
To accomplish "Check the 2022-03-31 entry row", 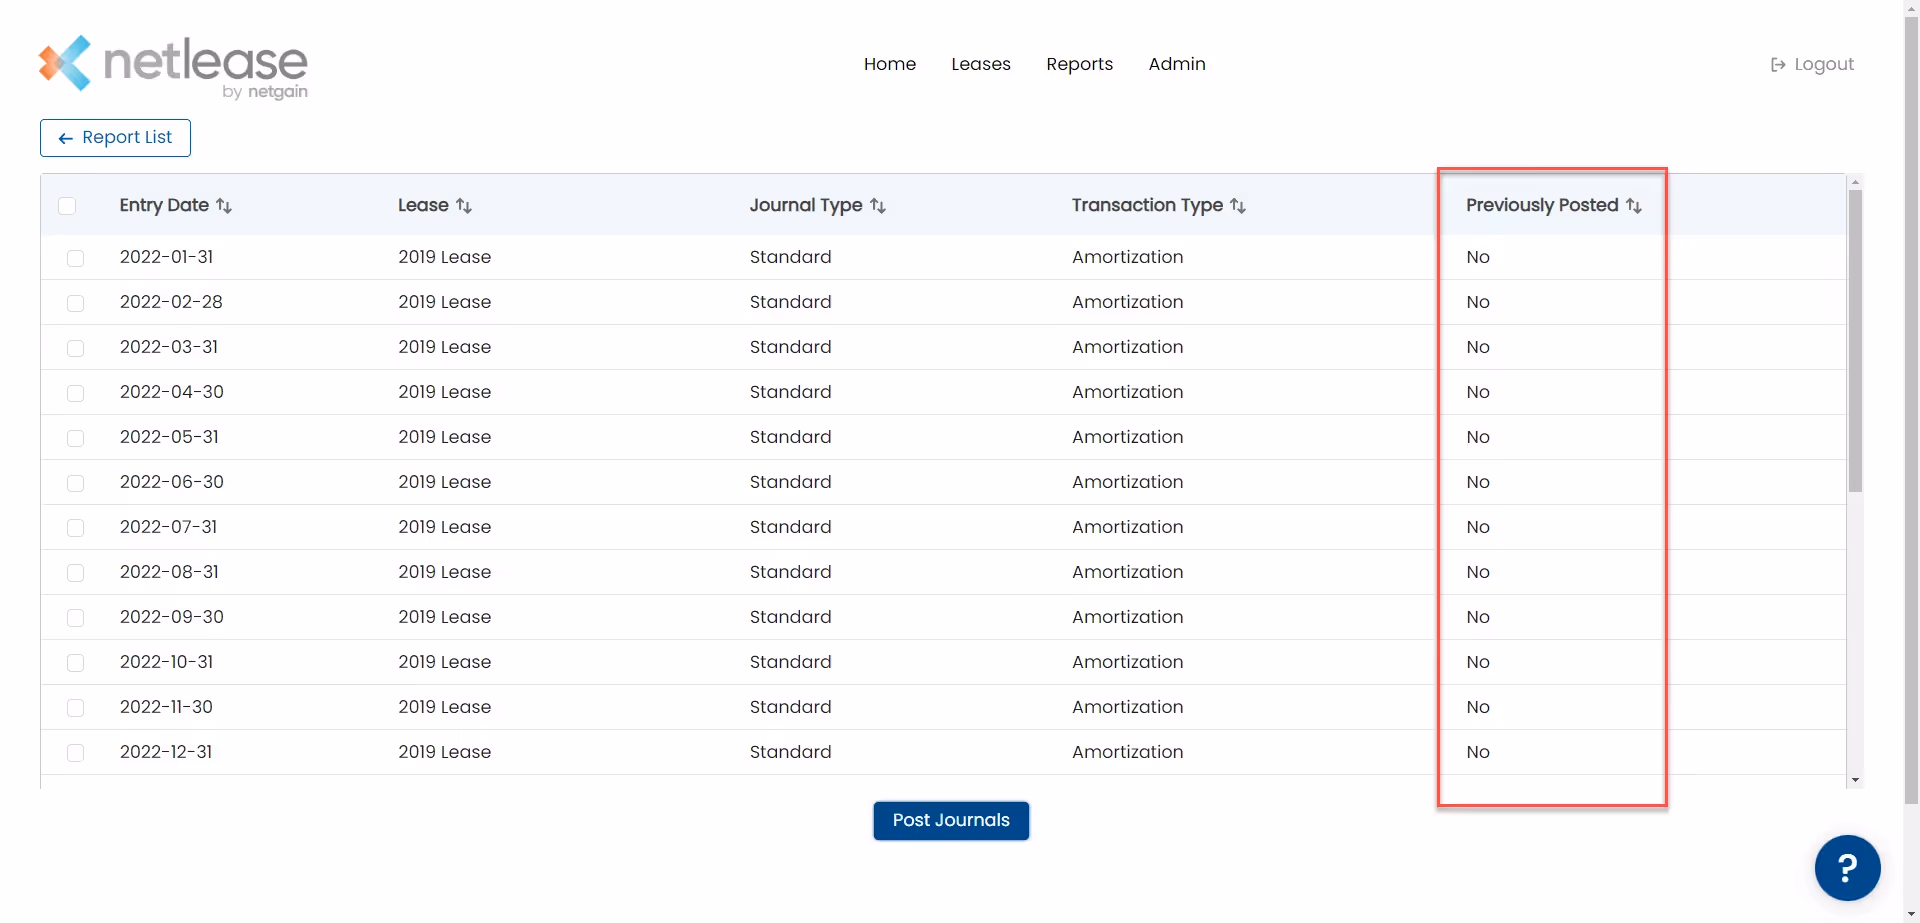I will click(75, 348).
